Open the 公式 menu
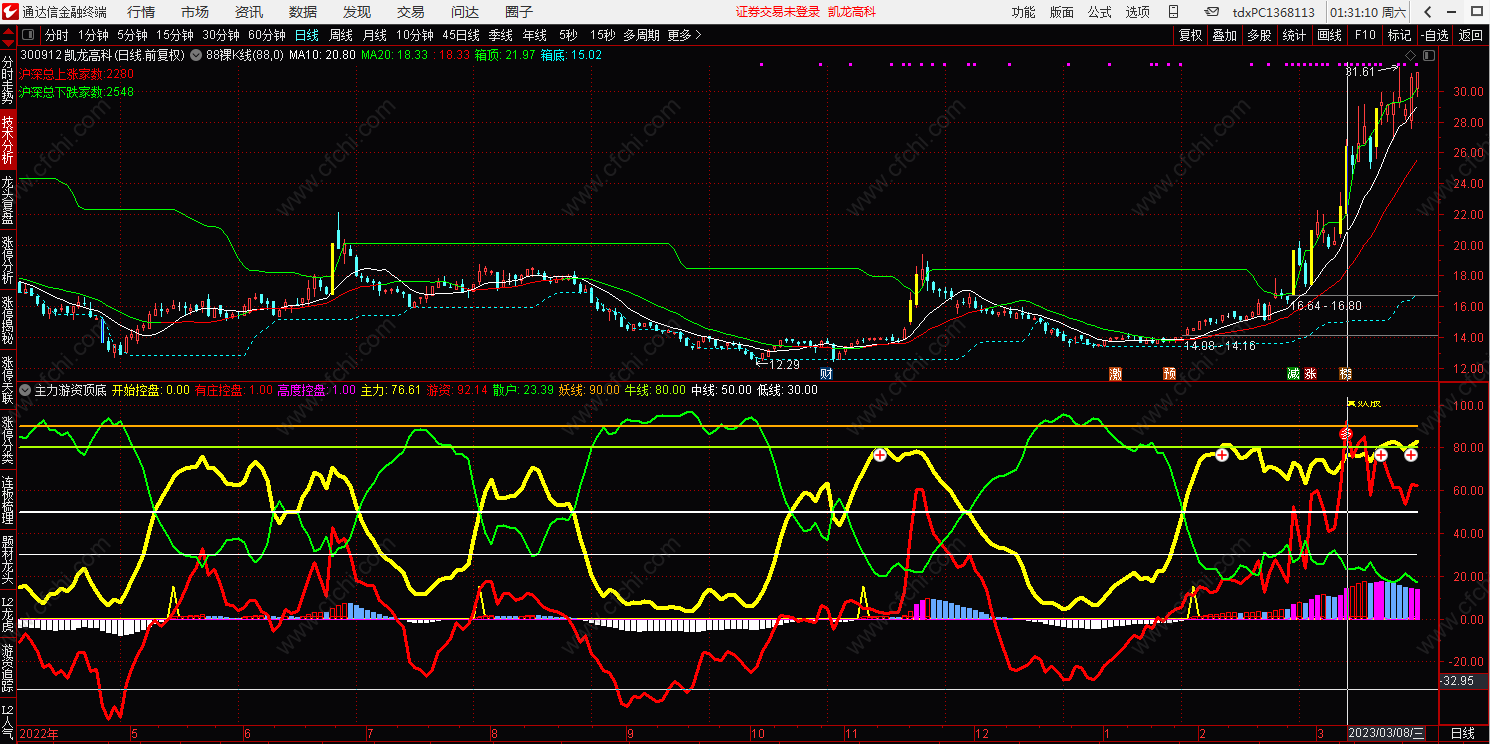The image size is (1490, 744). tap(1099, 12)
